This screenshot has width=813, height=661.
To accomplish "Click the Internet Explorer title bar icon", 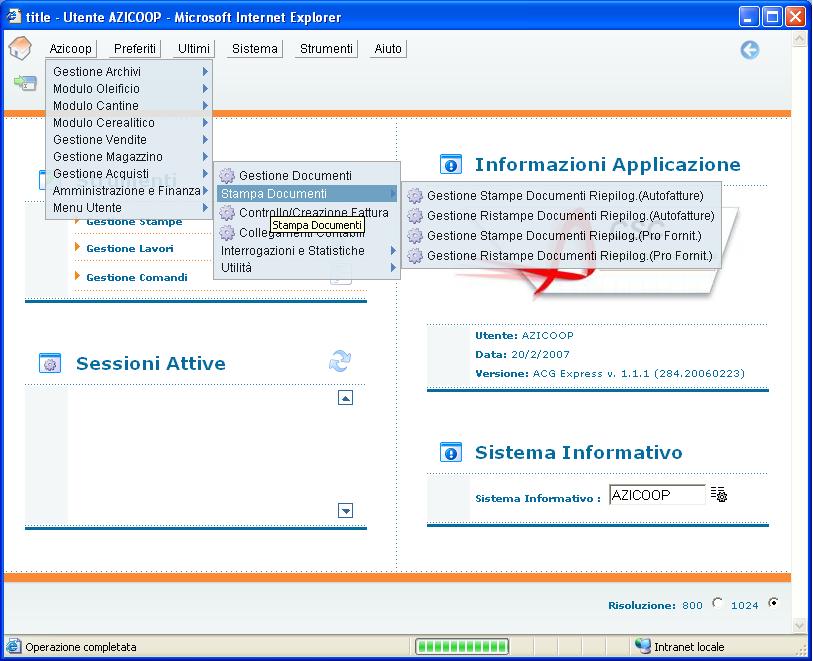I will 13,17.
